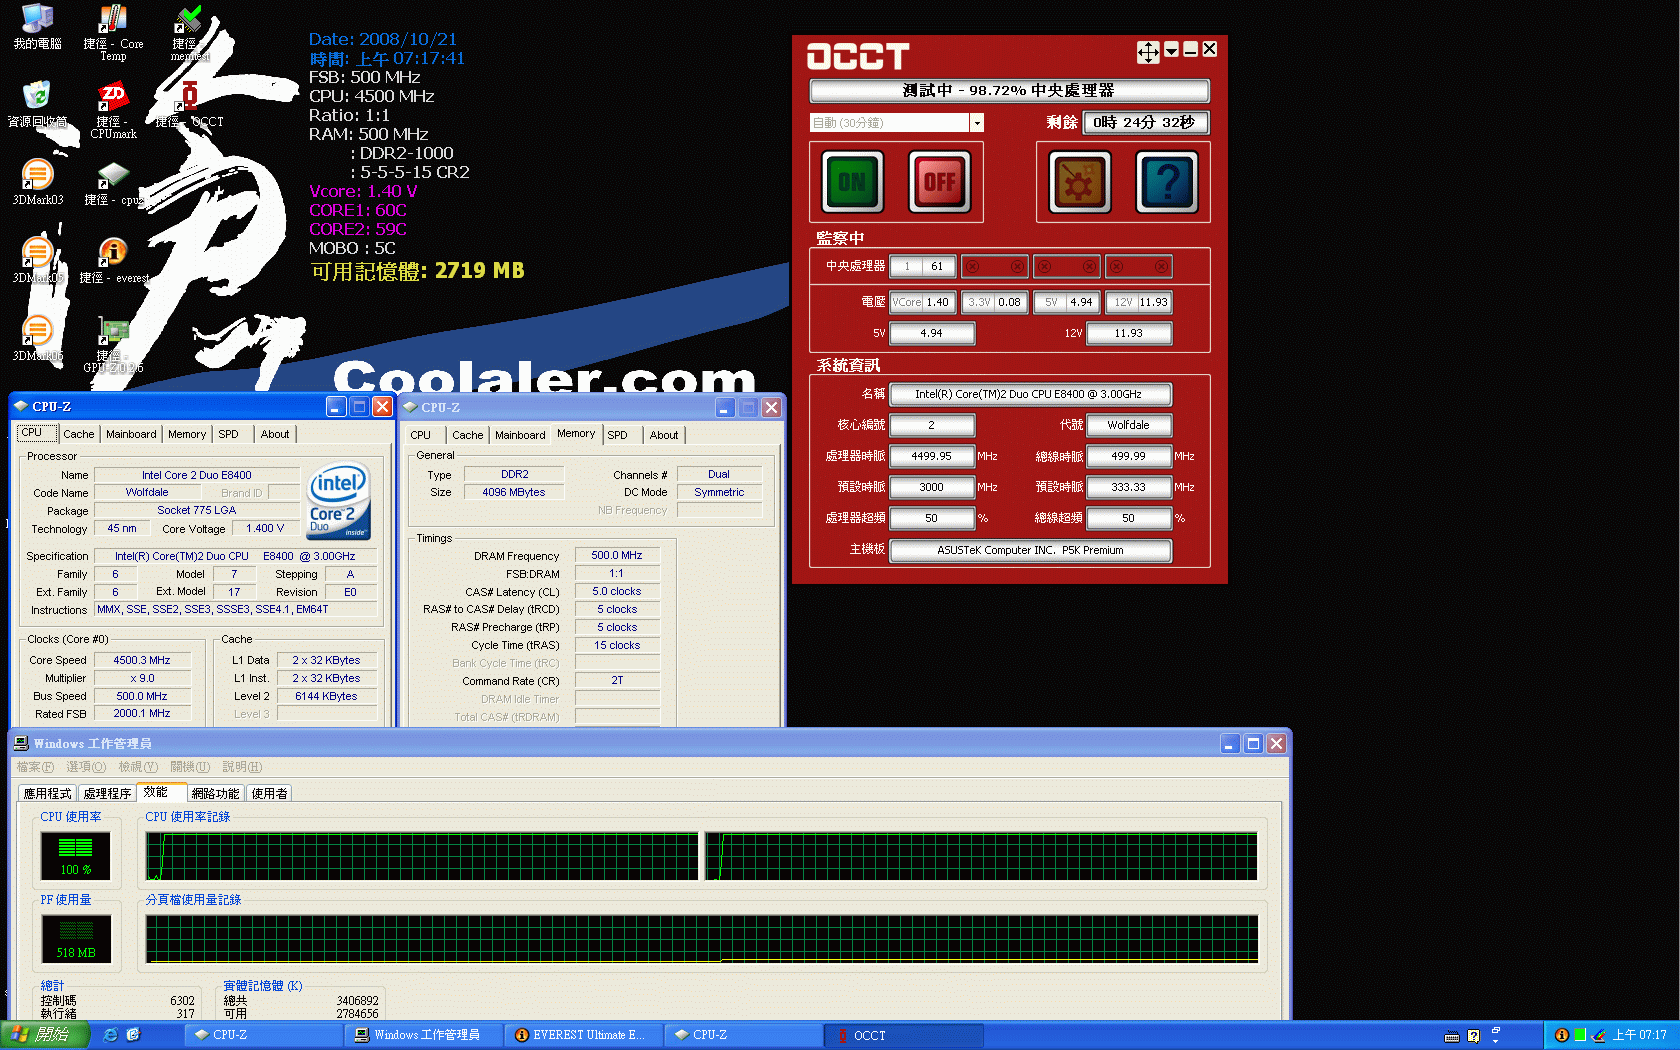The height and width of the screenshot is (1050, 1680).
Task: Click the VCore 1.40 voltage reading in OCCT
Action: click(922, 302)
